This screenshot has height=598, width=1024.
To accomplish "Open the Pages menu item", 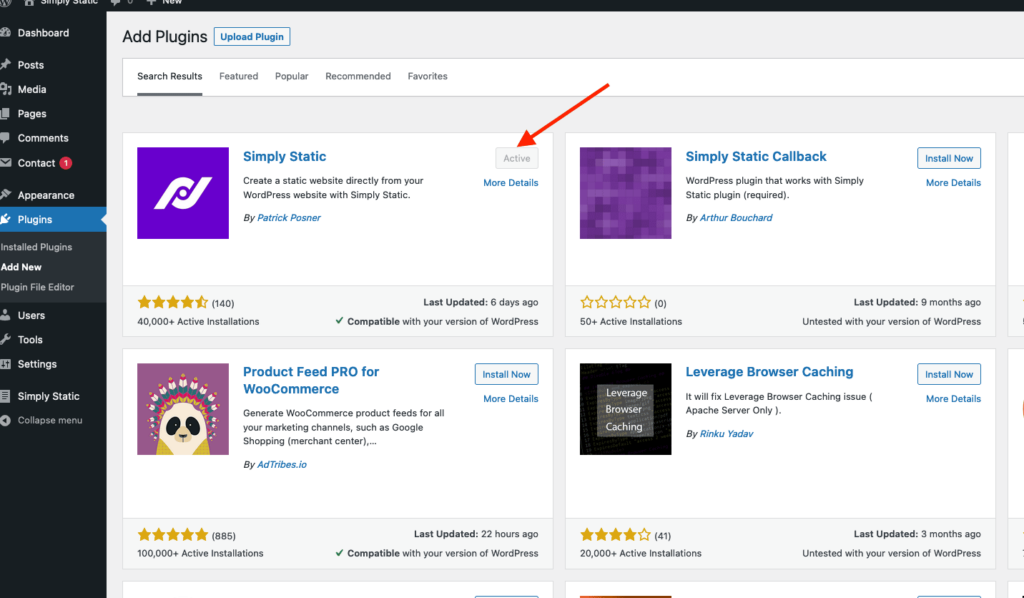I will tap(32, 114).
